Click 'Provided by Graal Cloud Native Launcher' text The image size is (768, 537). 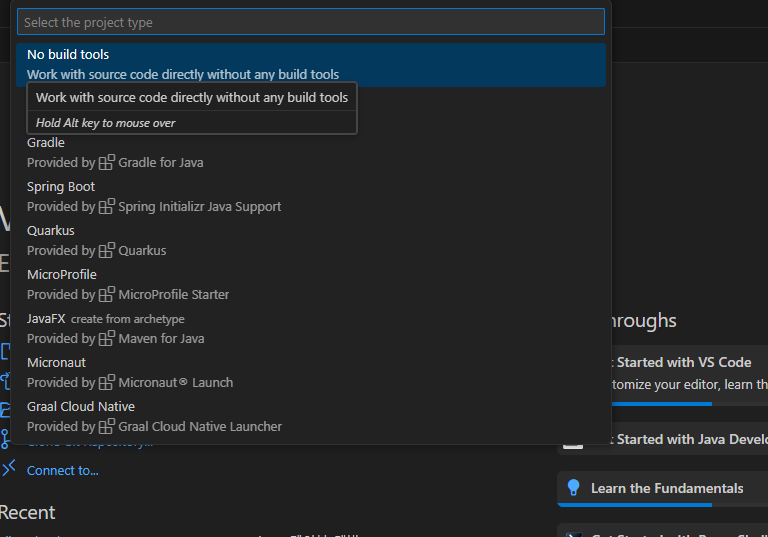click(154, 427)
